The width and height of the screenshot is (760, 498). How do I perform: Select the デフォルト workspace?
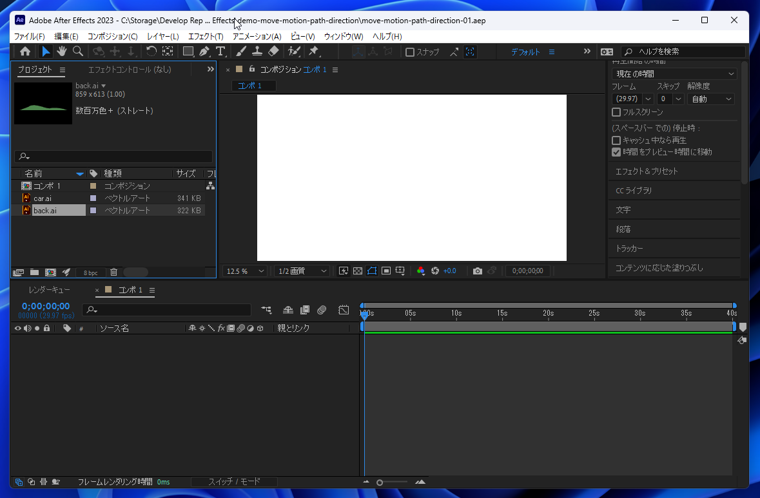pos(525,52)
